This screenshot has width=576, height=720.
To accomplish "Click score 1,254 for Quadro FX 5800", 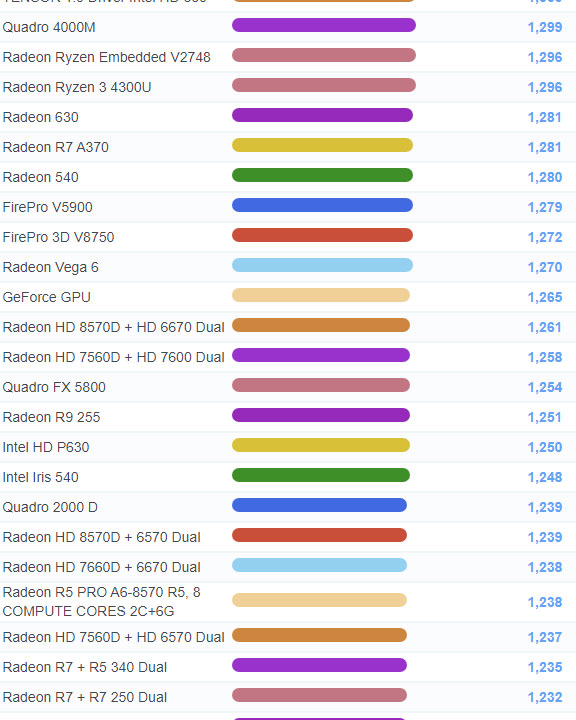I will (545, 388).
